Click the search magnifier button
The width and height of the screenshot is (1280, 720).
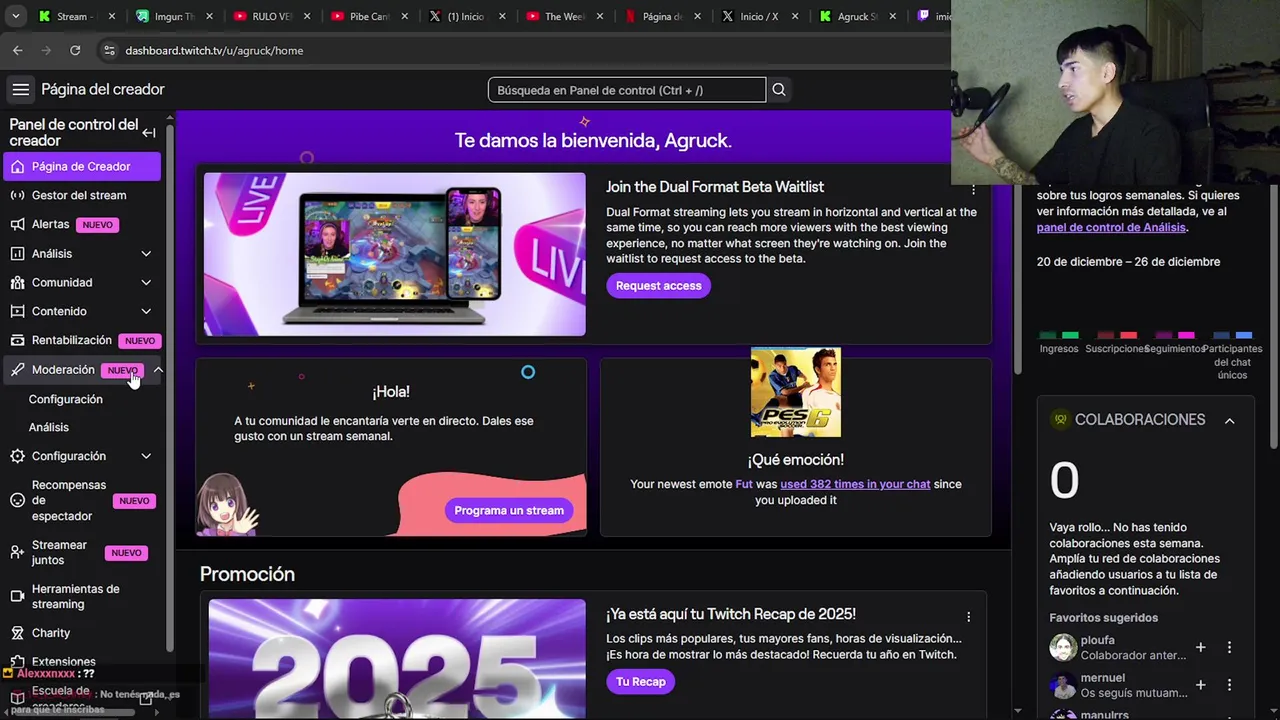779,90
